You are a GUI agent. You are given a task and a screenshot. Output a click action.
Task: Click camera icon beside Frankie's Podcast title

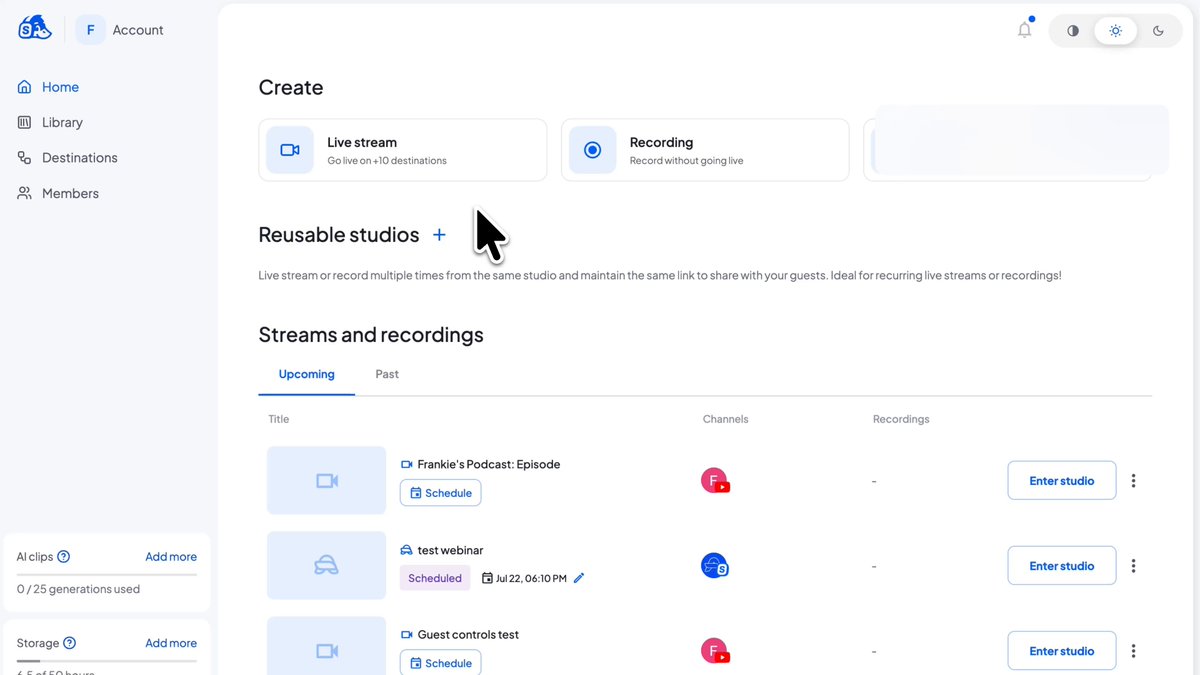(x=406, y=464)
